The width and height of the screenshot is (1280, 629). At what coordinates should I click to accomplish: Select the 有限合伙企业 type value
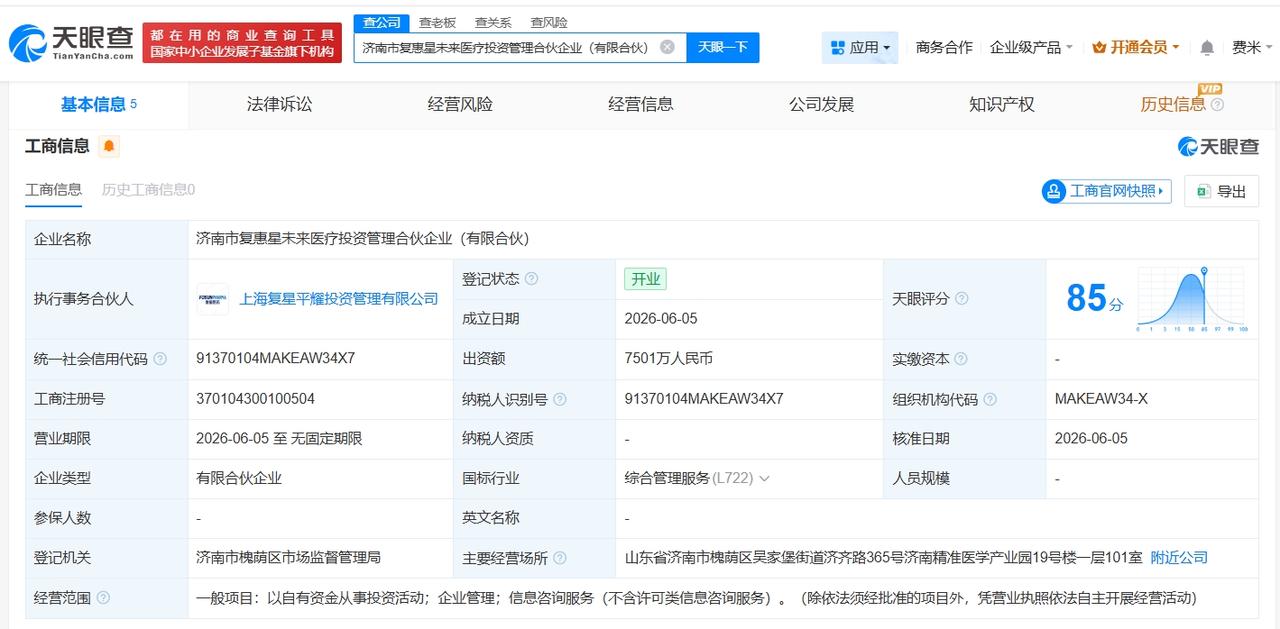point(239,479)
